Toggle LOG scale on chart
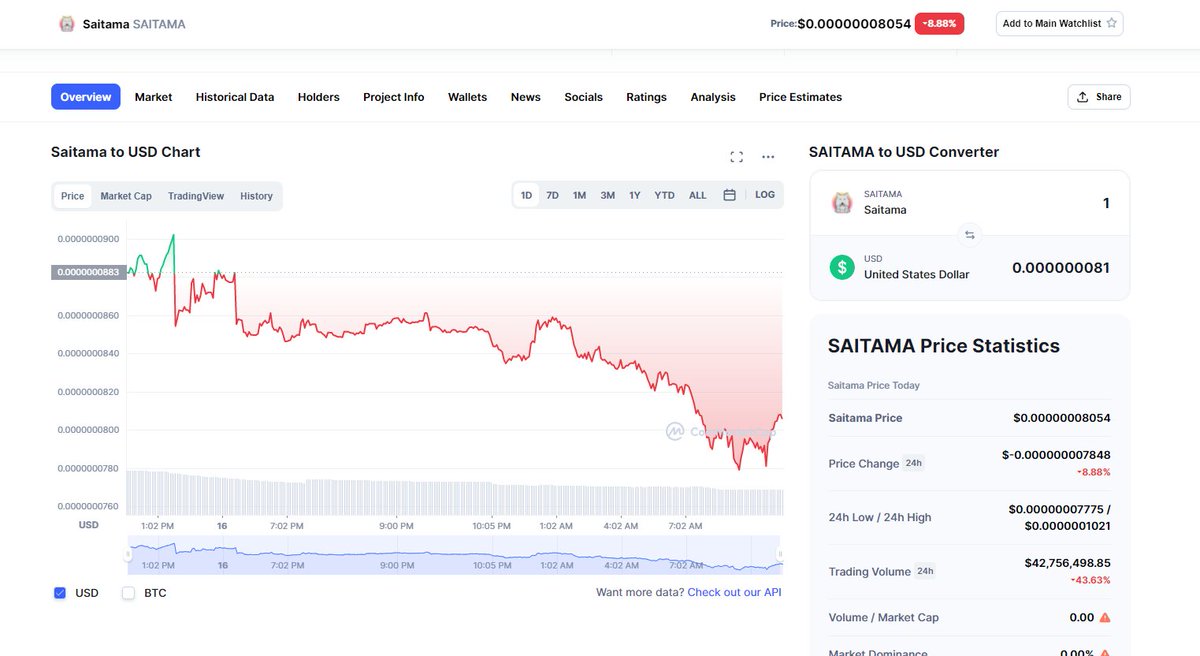This screenshot has height=656, width=1200. [765, 195]
